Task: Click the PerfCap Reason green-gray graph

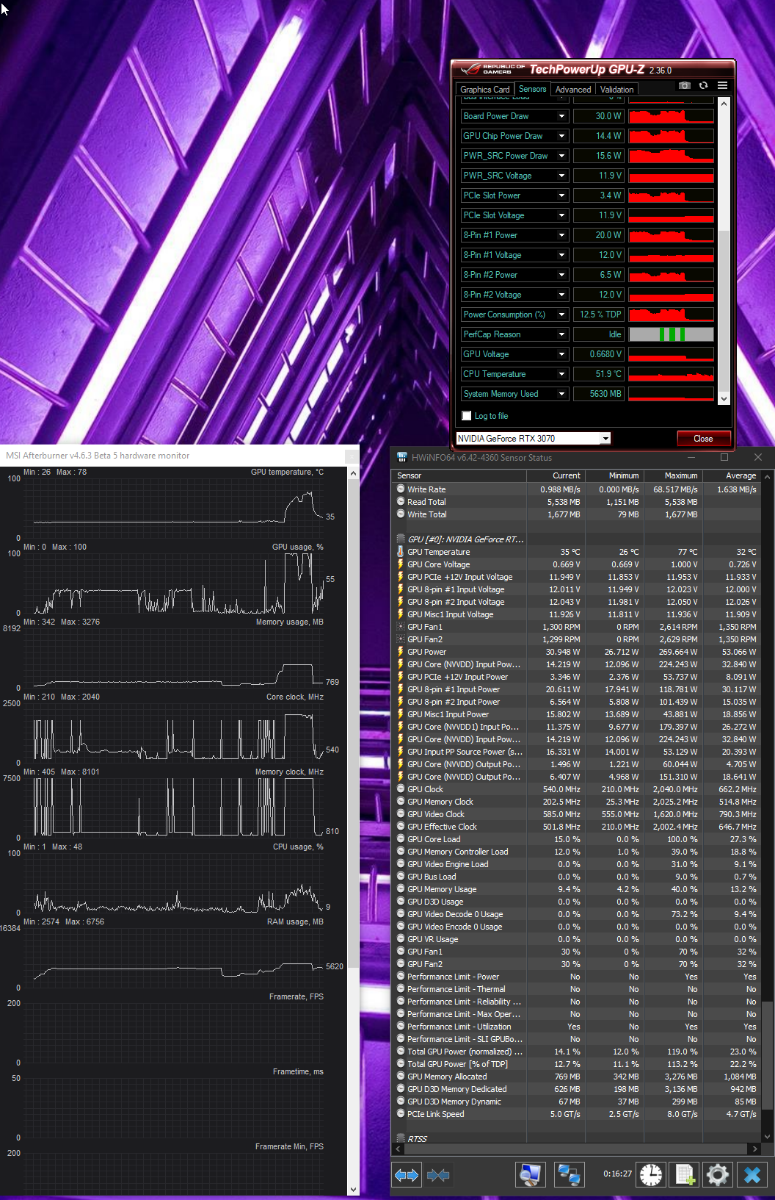Action: click(x=671, y=334)
